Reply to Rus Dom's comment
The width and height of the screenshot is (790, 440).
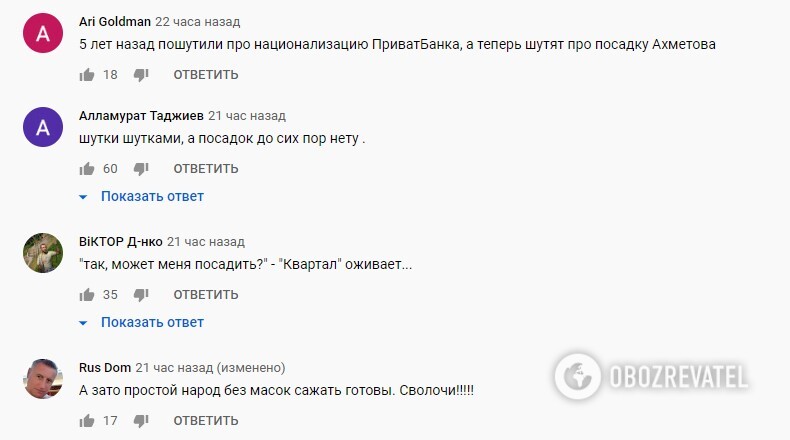click(x=206, y=421)
